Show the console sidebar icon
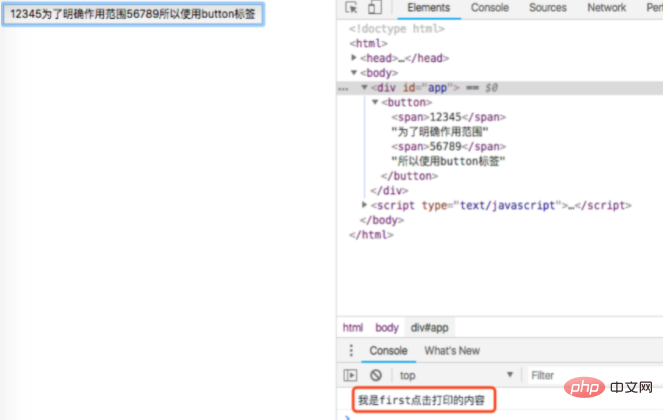 (x=350, y=375)
